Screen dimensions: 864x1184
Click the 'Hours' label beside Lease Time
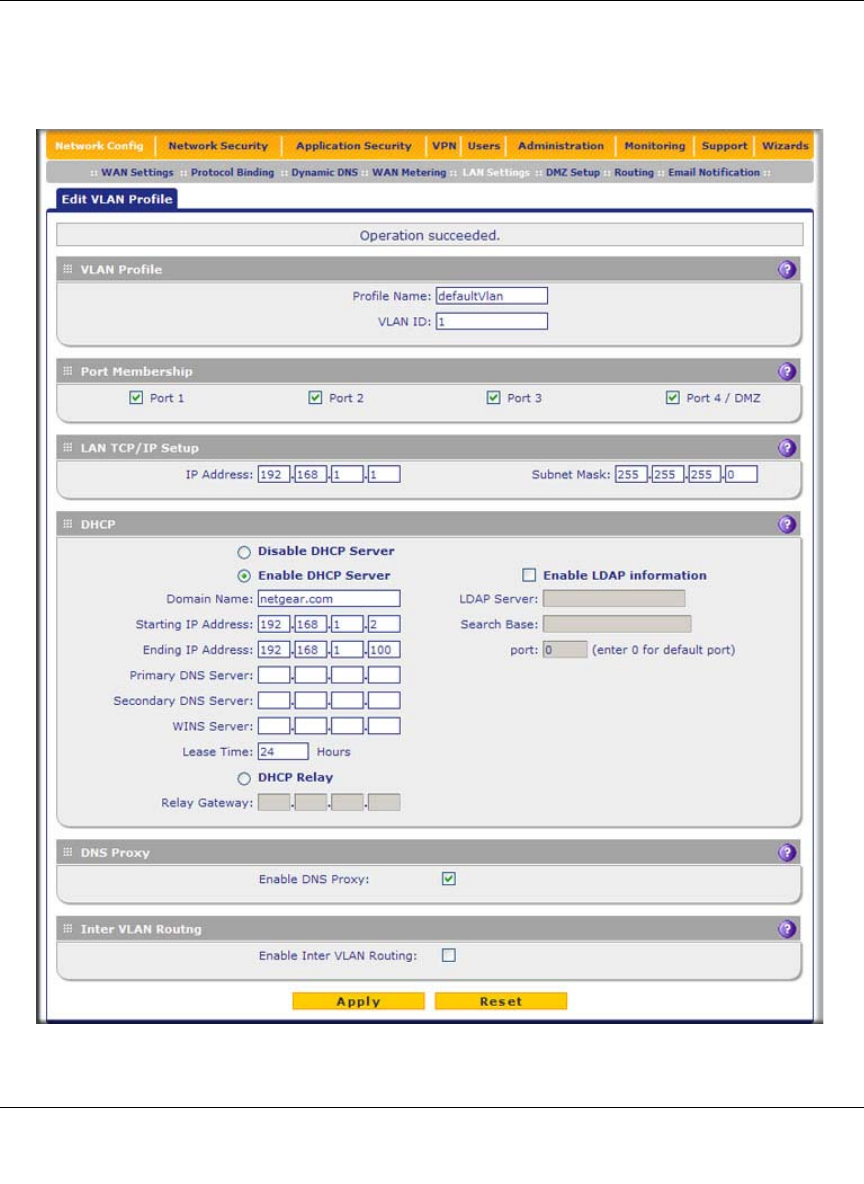click(334, 752)
